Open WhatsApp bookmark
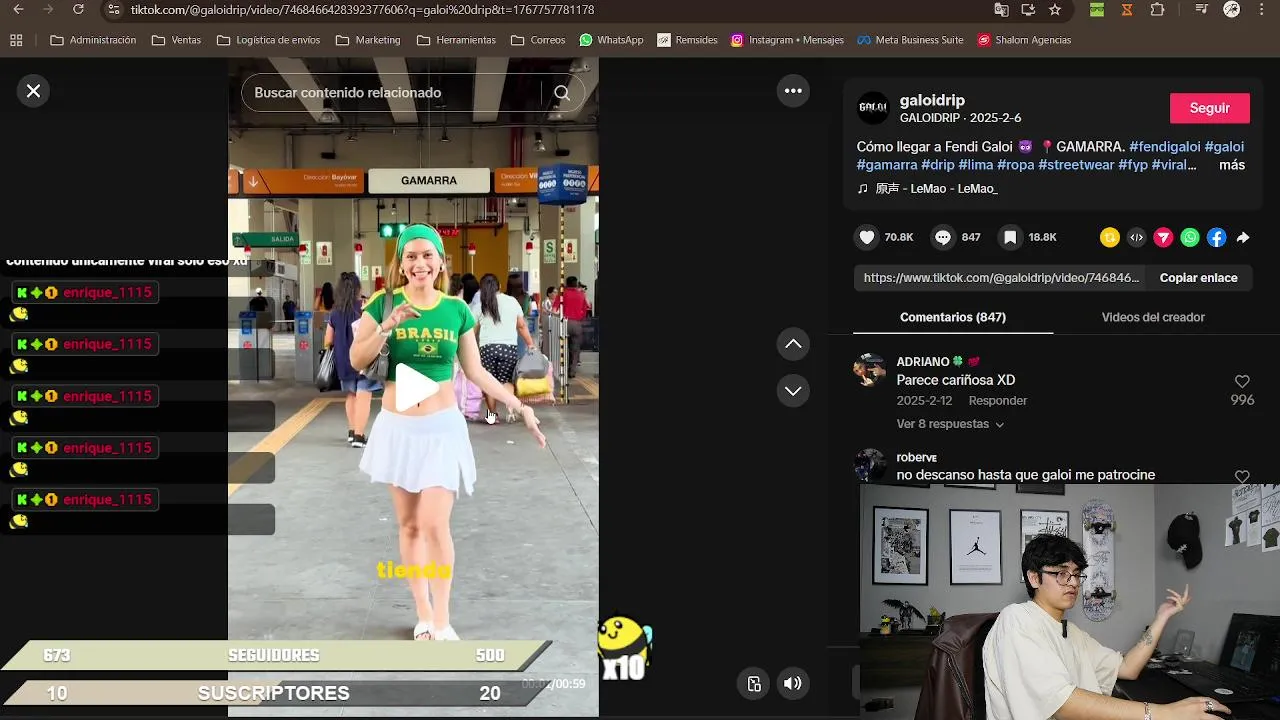 click(x=611, y=41)
